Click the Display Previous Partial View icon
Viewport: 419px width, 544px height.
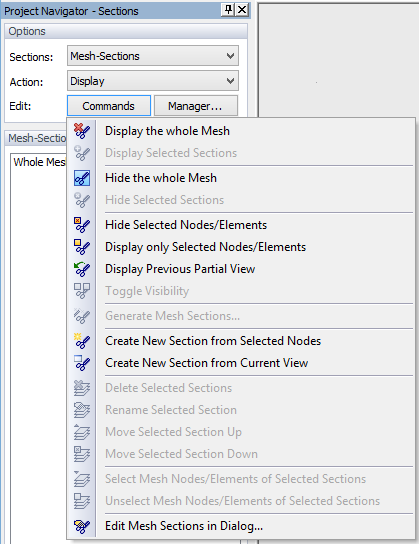(82, 269)
